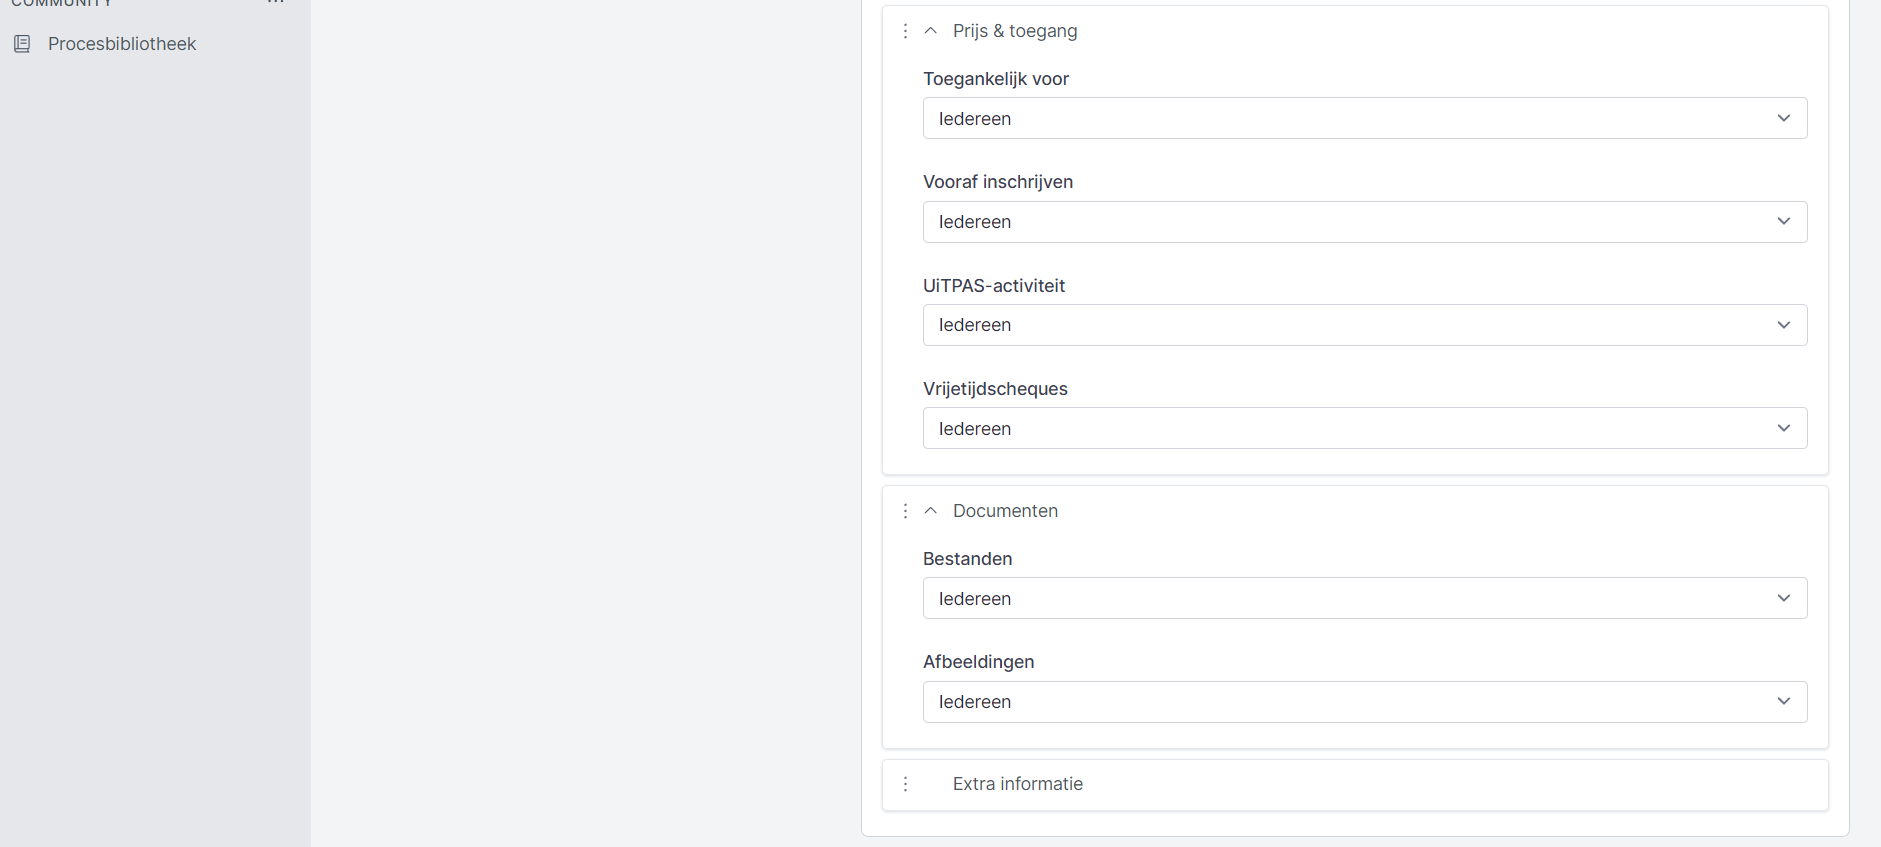Open the Toegankelijk voor dropdown

1364,119
